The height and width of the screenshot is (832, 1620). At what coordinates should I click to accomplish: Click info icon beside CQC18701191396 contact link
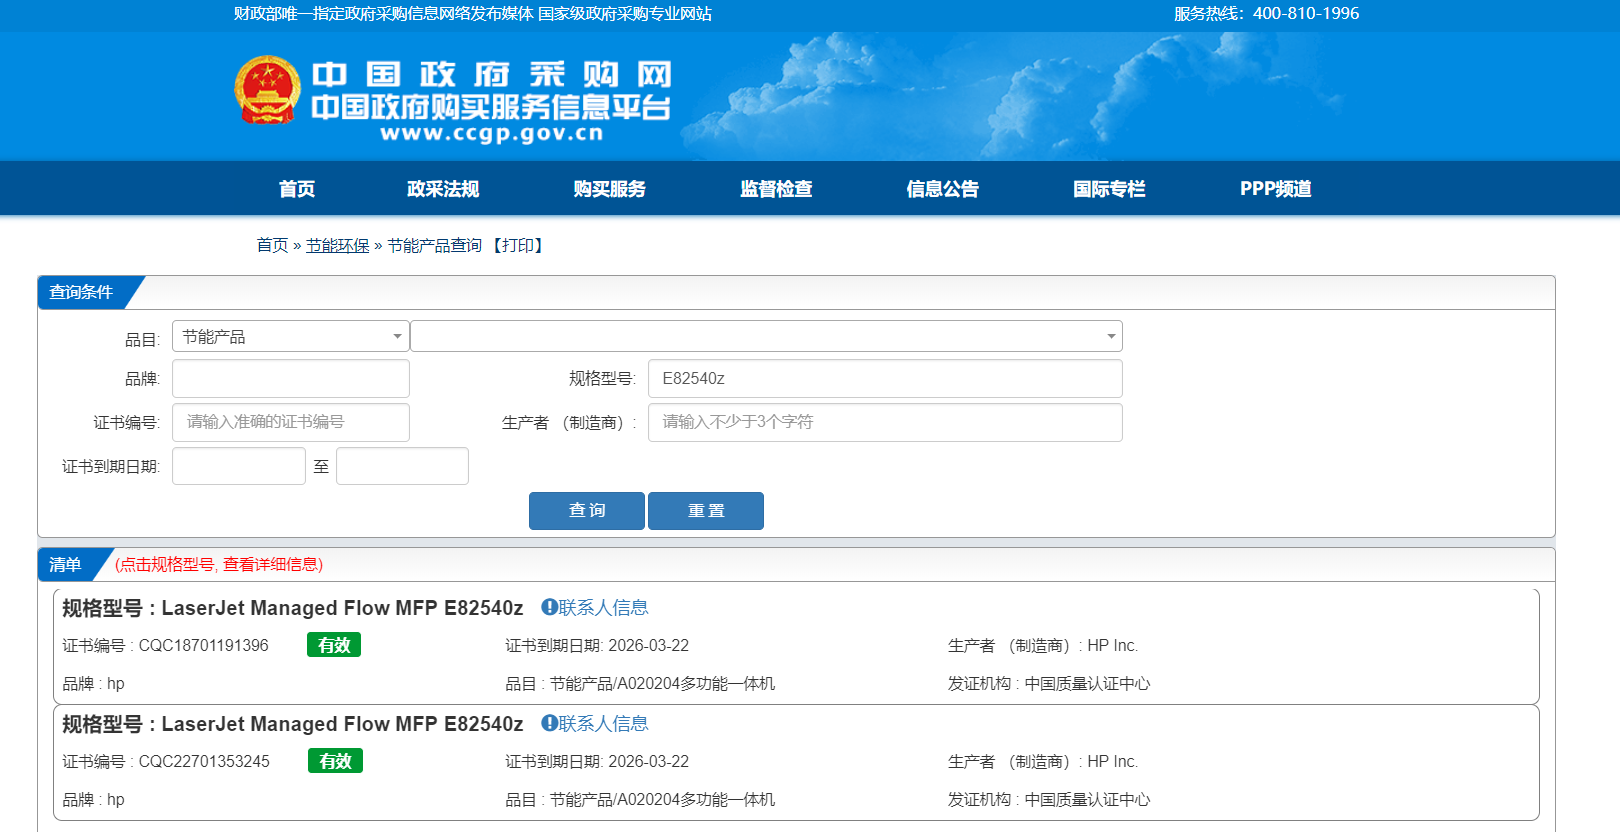(x=549, y=607)
